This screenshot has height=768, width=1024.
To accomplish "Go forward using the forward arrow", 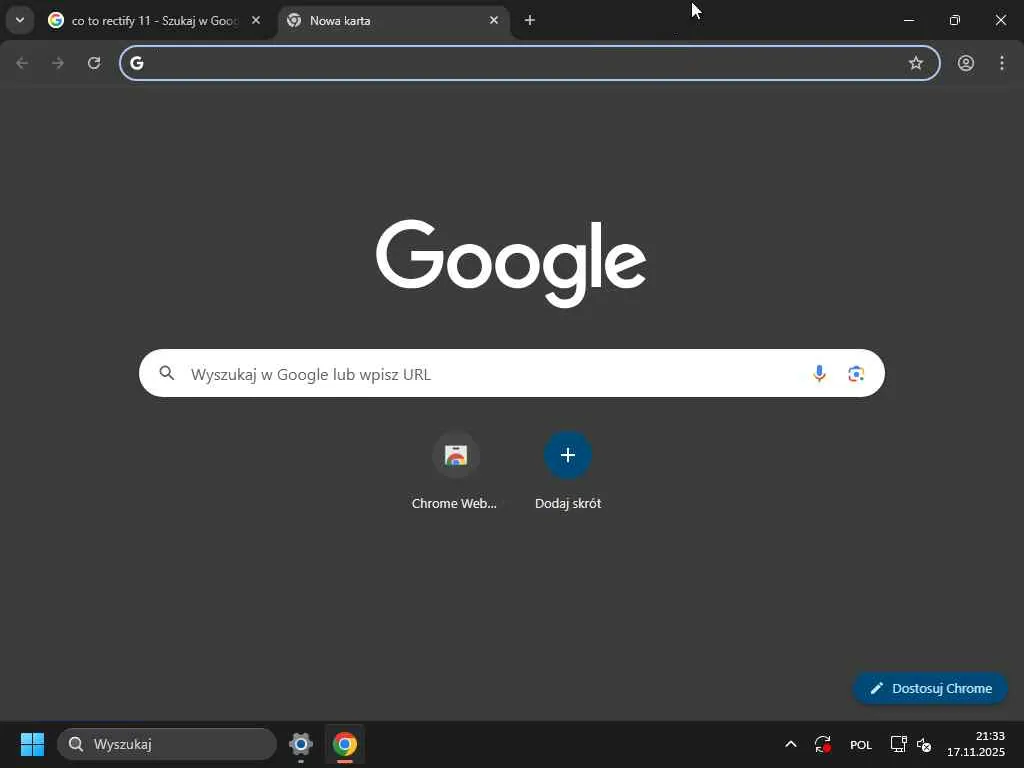I will coord(58,63).
